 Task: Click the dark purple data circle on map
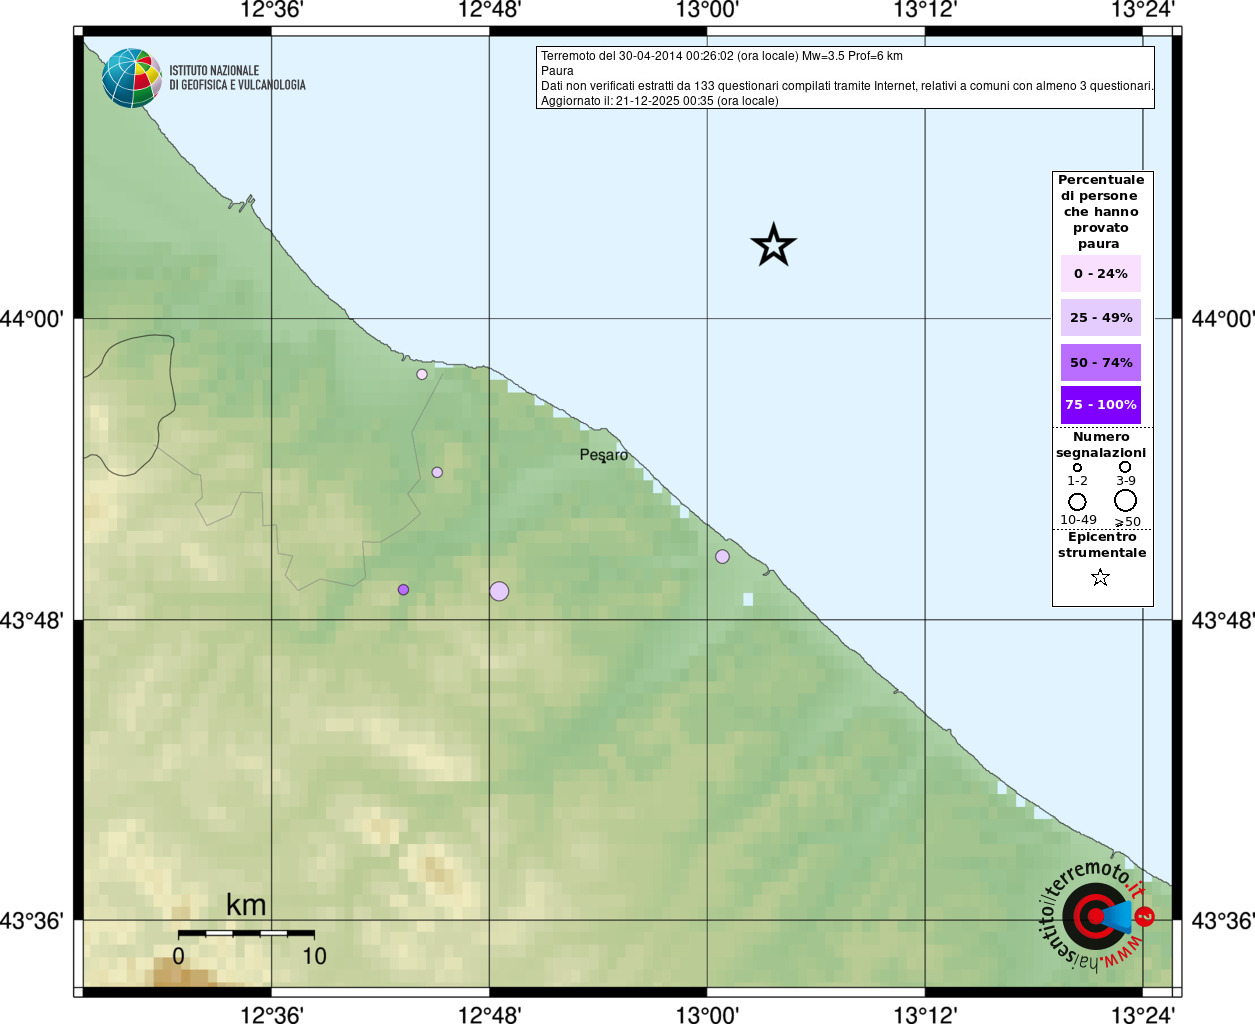(x=403, y=589)
